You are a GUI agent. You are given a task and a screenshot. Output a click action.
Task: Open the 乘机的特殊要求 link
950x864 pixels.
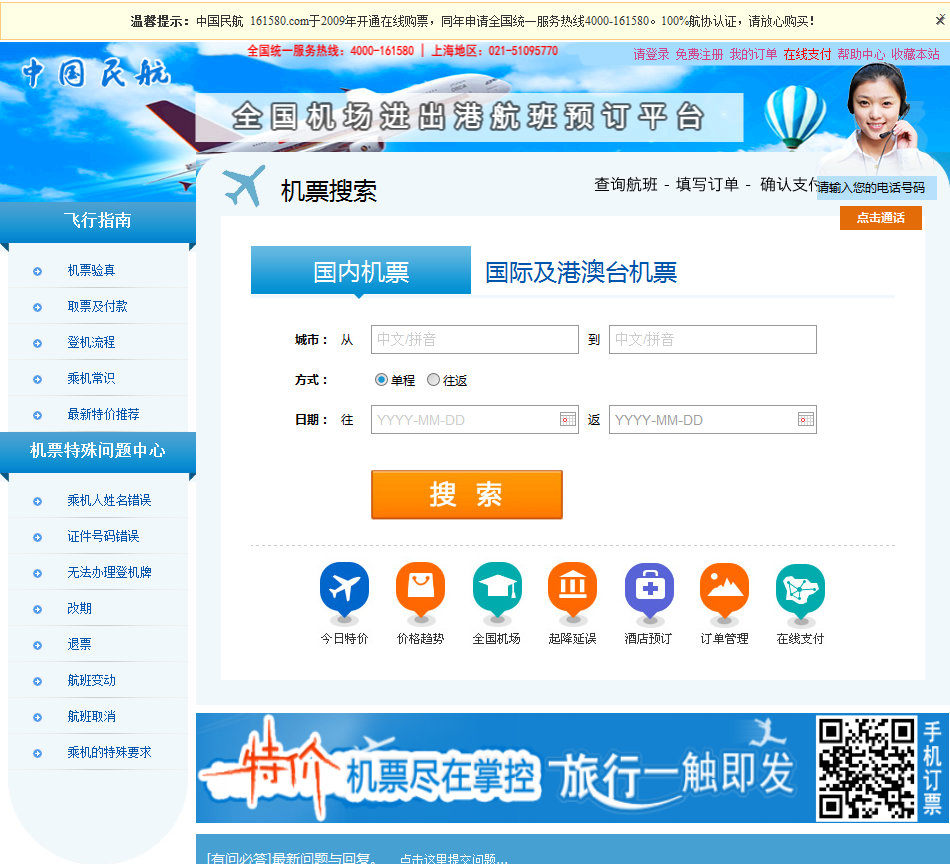tap(109, 753)
